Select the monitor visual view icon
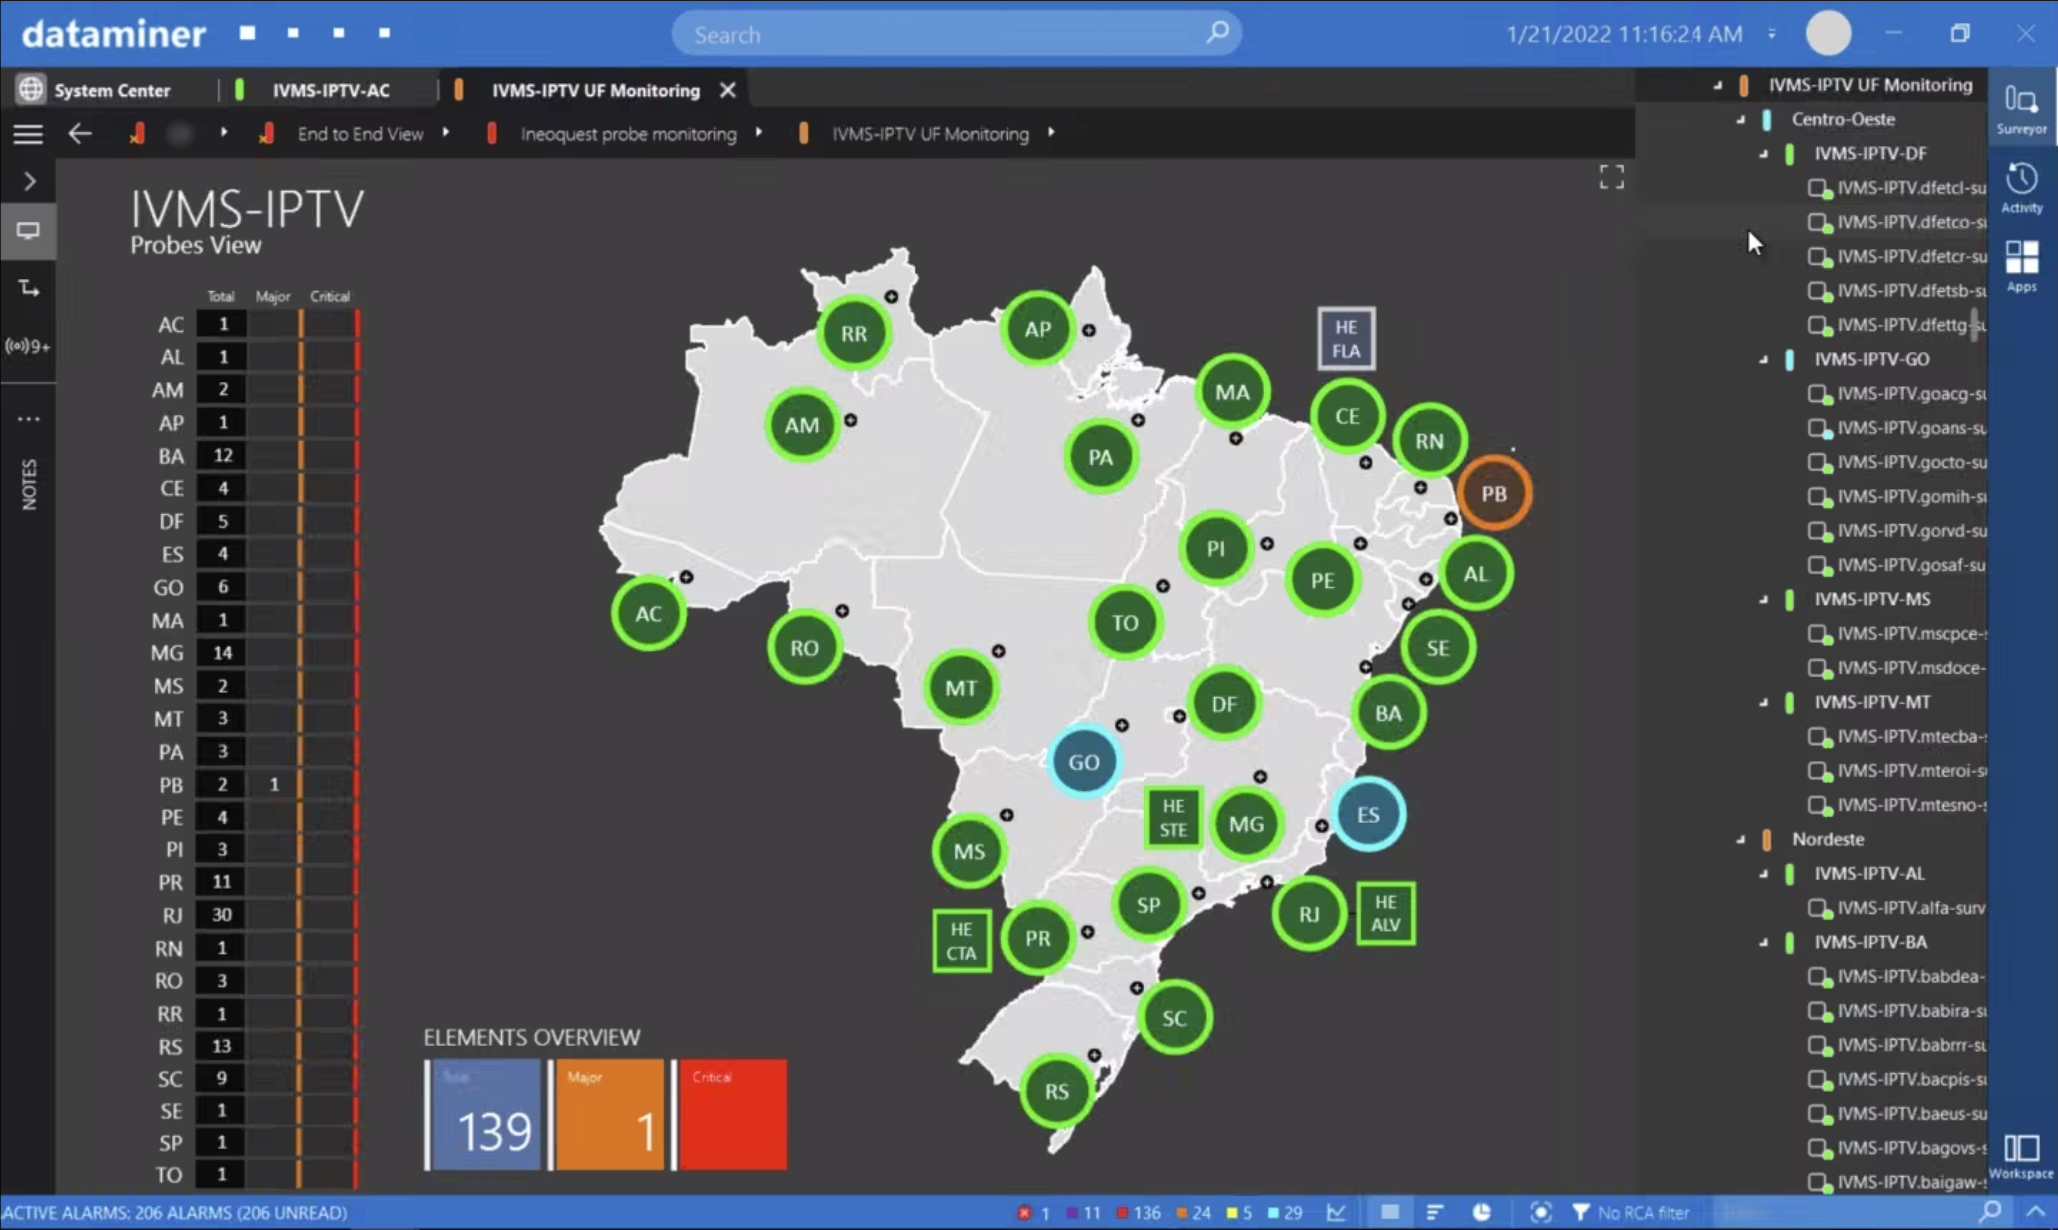This screenshot has width=2058, height=1230. [28, 231]
